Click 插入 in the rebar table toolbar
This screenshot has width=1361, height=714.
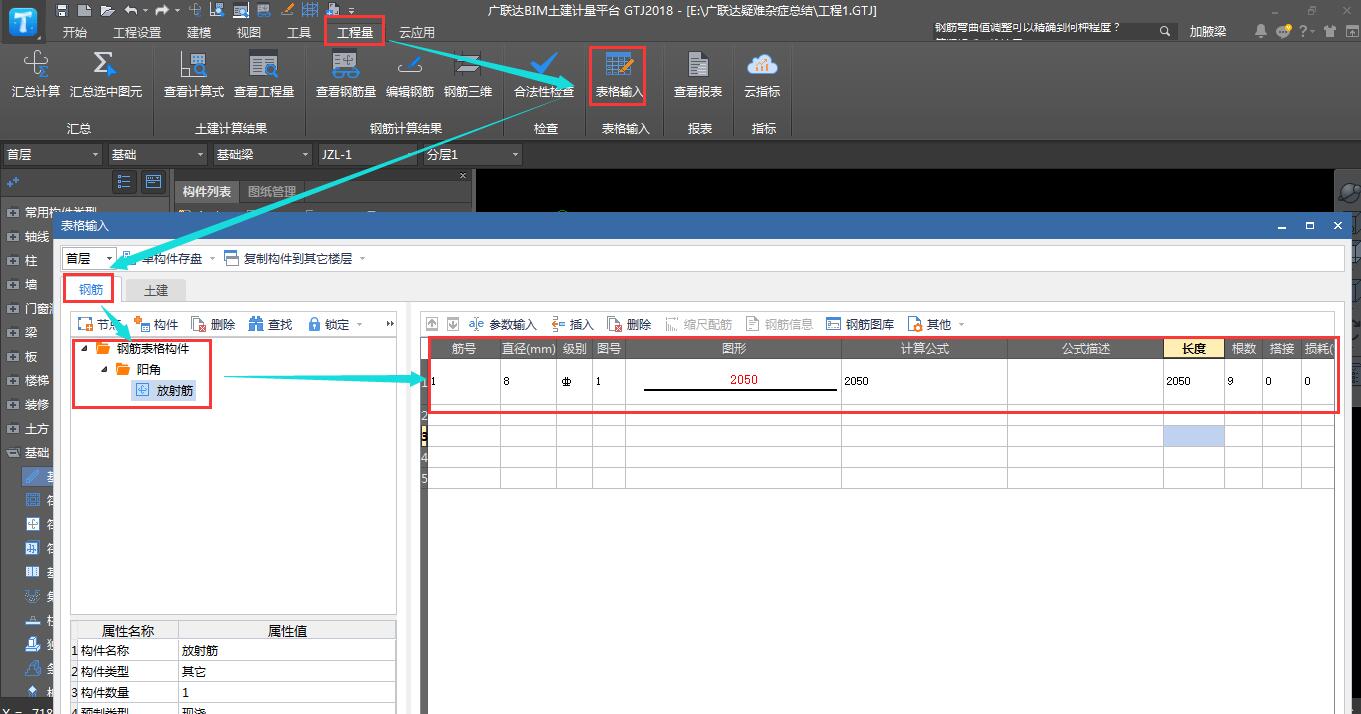[572, 324]
